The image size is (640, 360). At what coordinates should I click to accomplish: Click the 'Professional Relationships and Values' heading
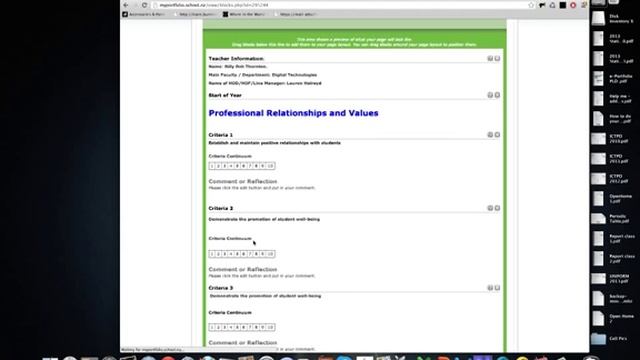293,113
